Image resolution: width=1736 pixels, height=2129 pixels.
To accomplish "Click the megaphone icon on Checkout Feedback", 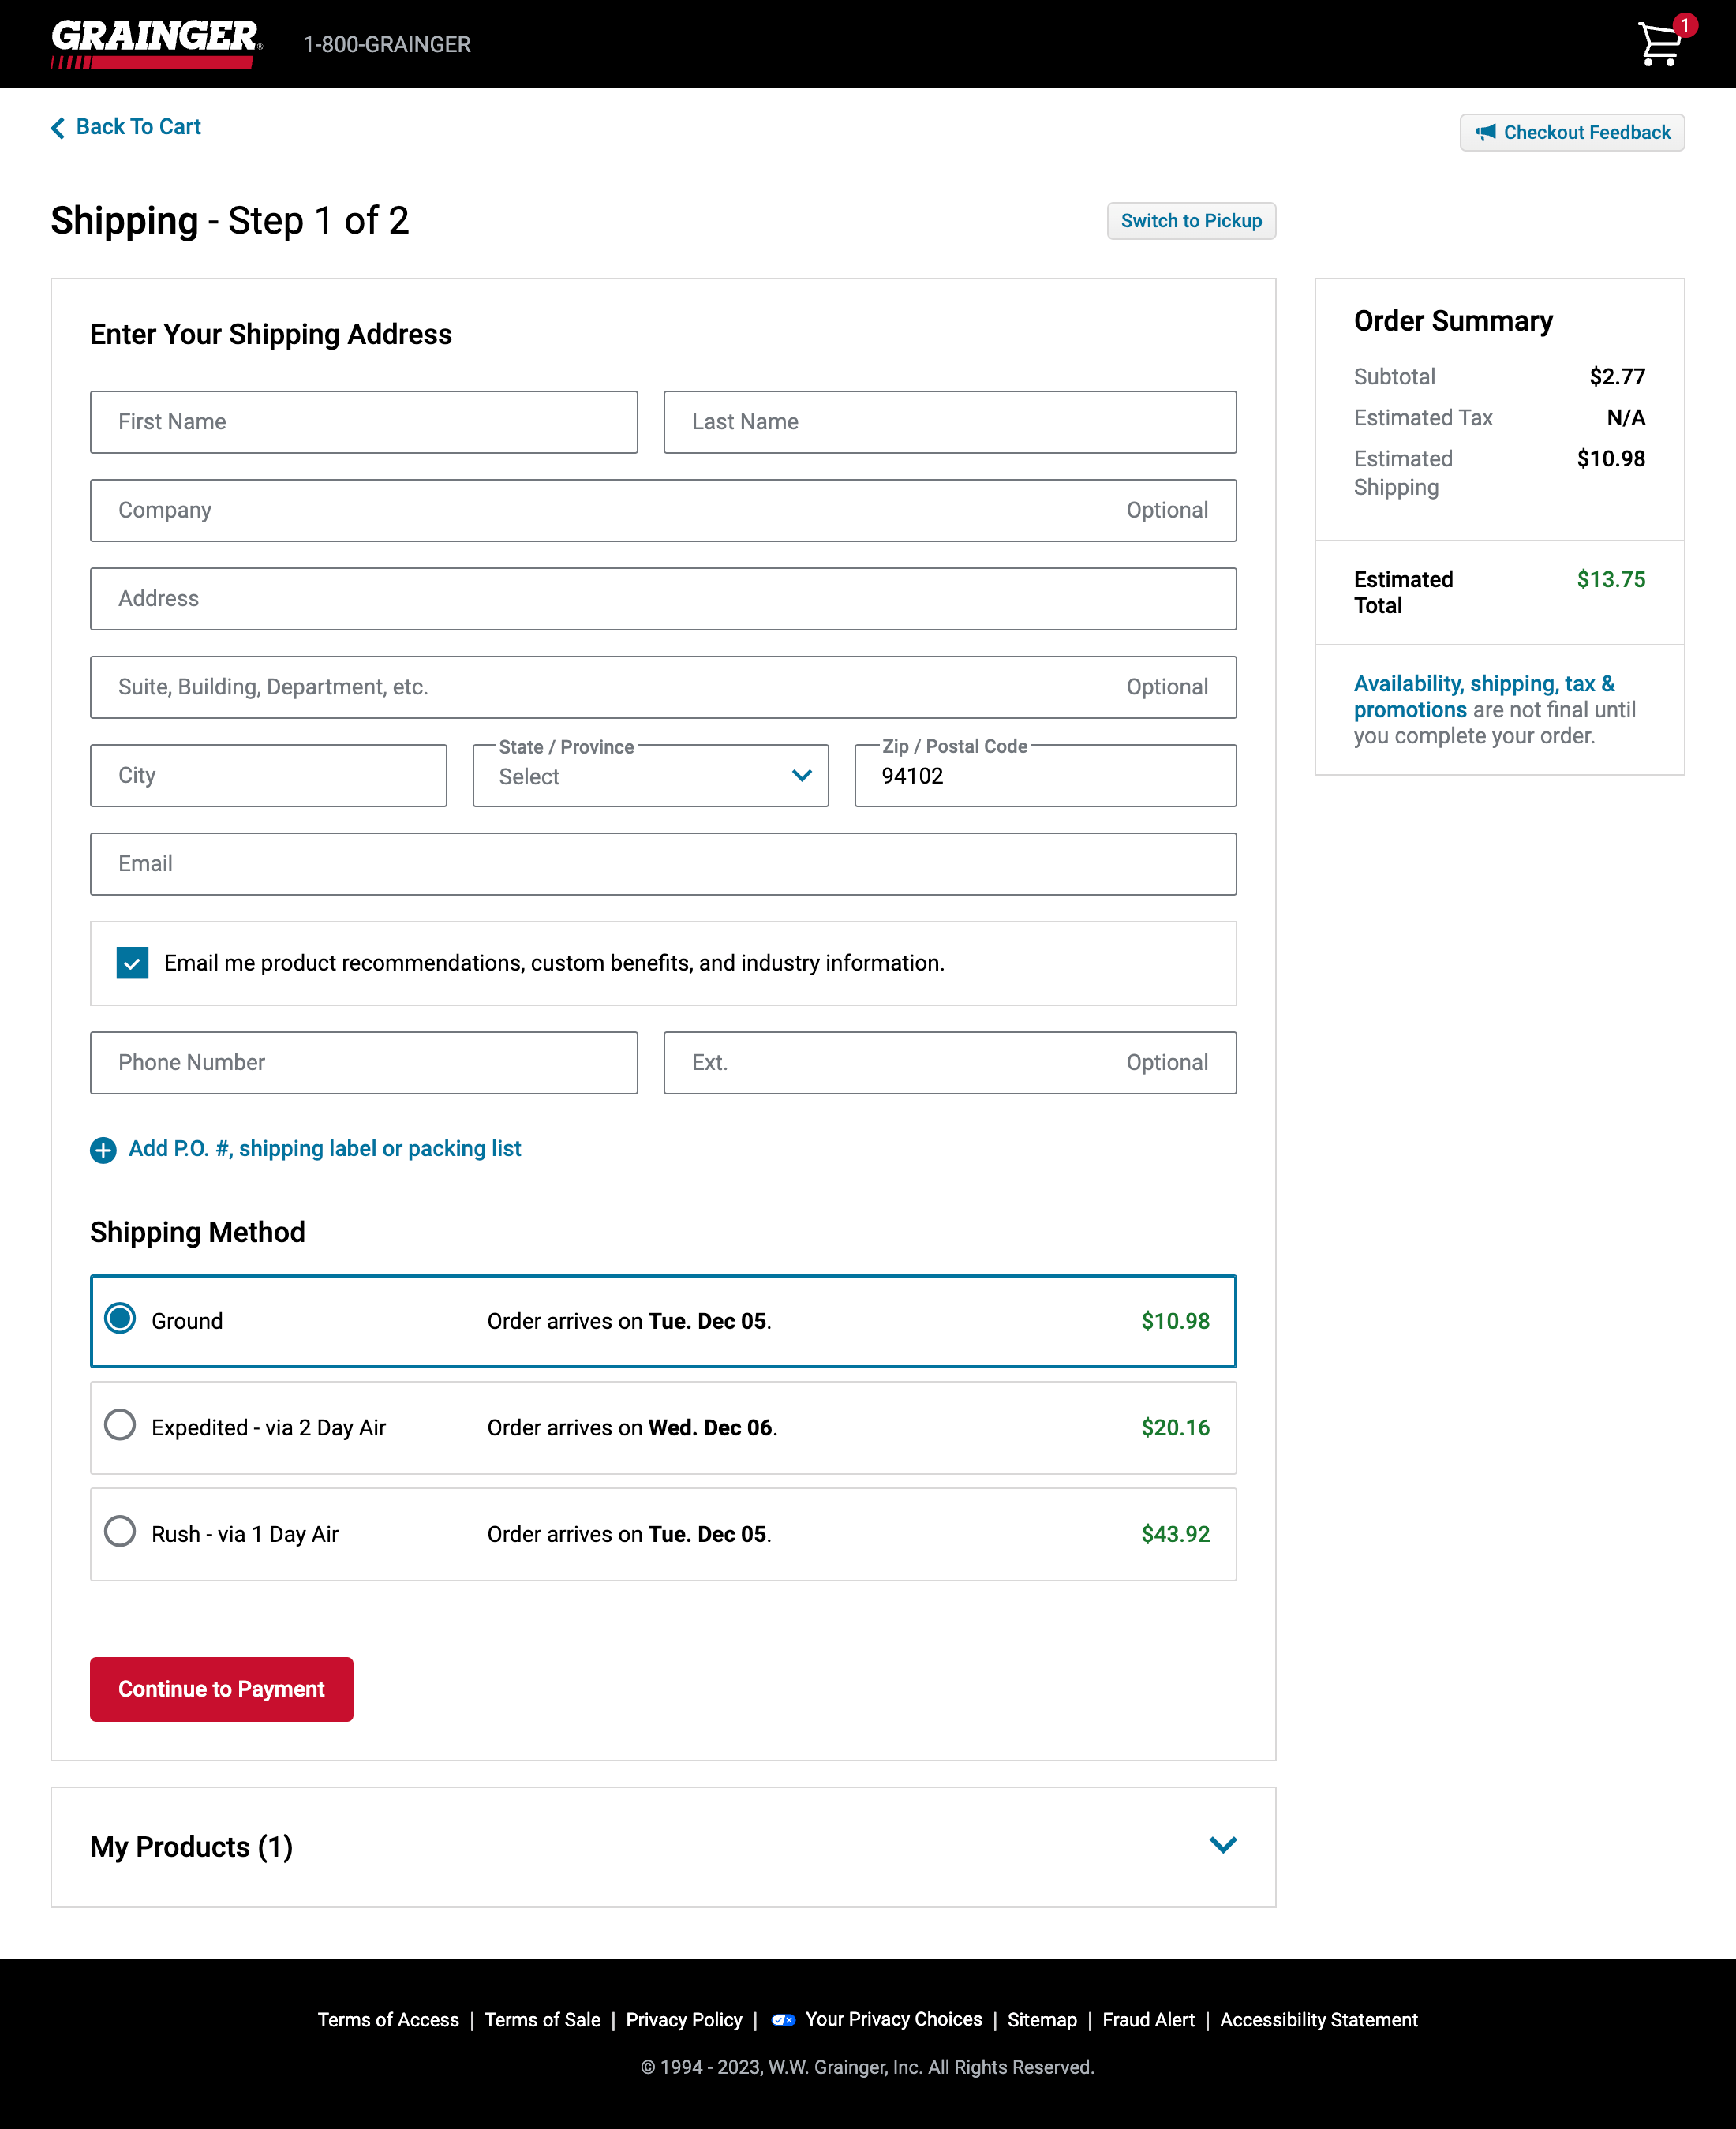I will click(1487, 131).
